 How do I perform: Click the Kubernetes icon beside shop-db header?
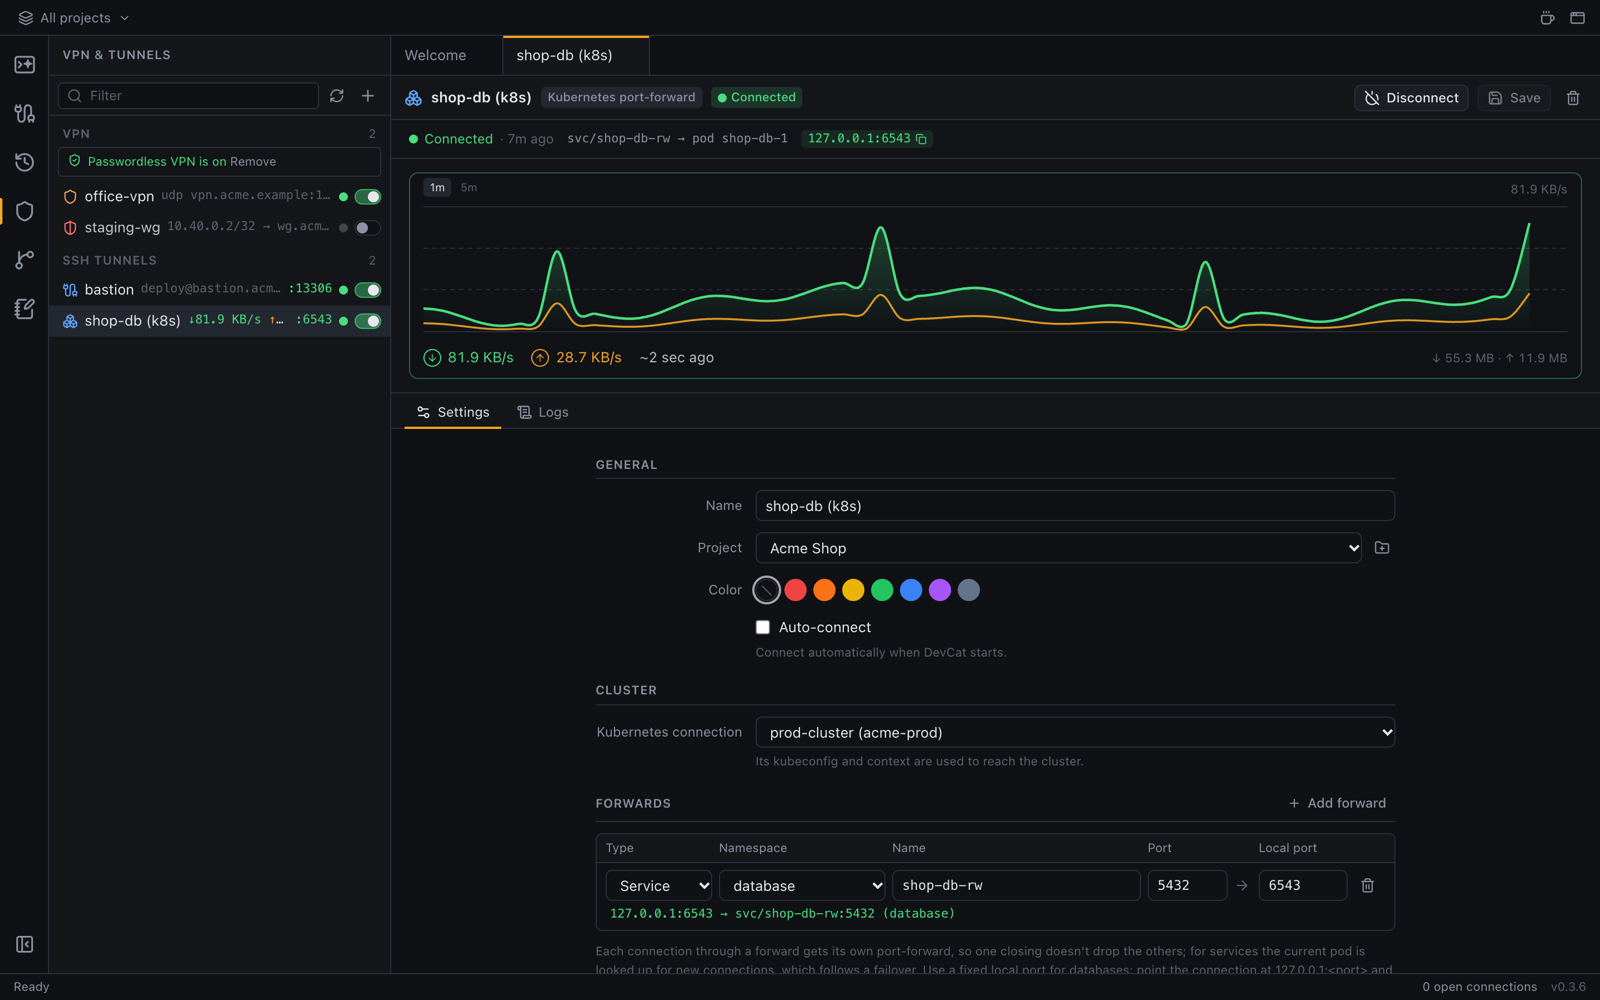(x=413, y=98)
